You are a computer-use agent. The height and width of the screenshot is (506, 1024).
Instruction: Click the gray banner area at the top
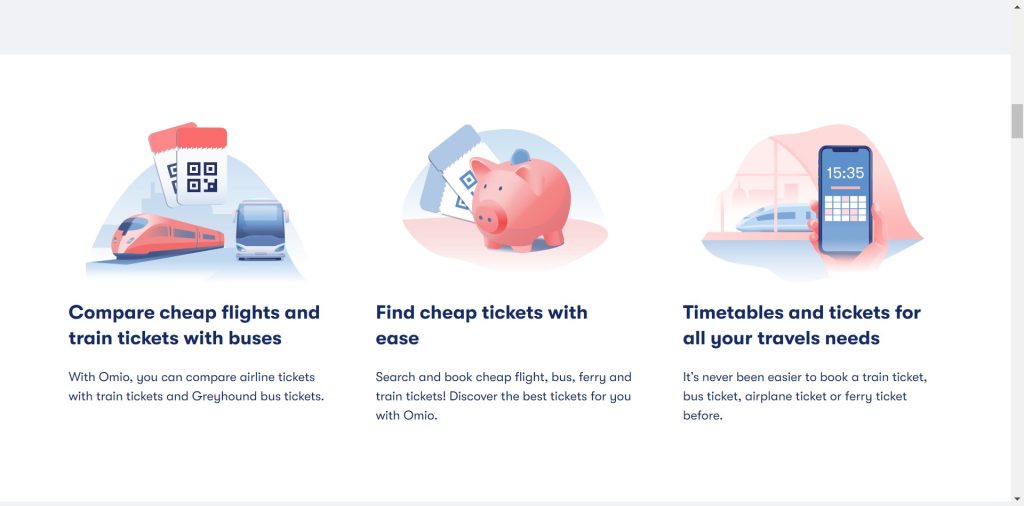click(x=500, y=26)
